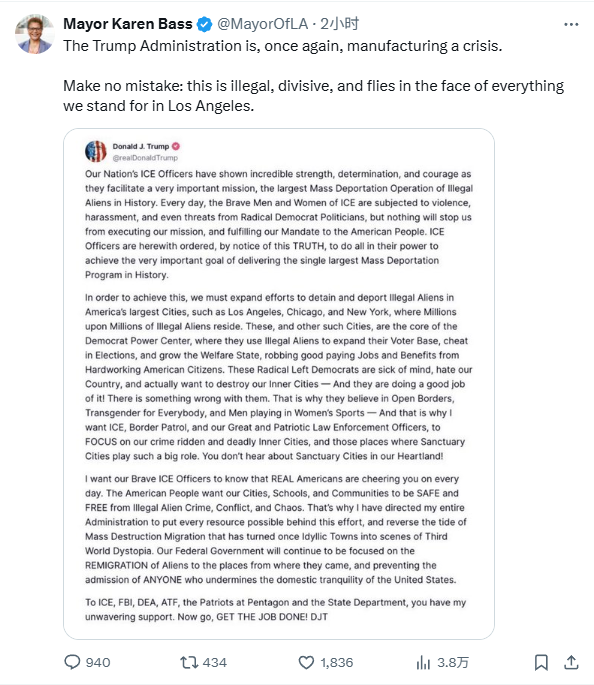Screen dimensions: 594x685
Task: Open the three-dot more options menu
Action: [x=571, y=24]
